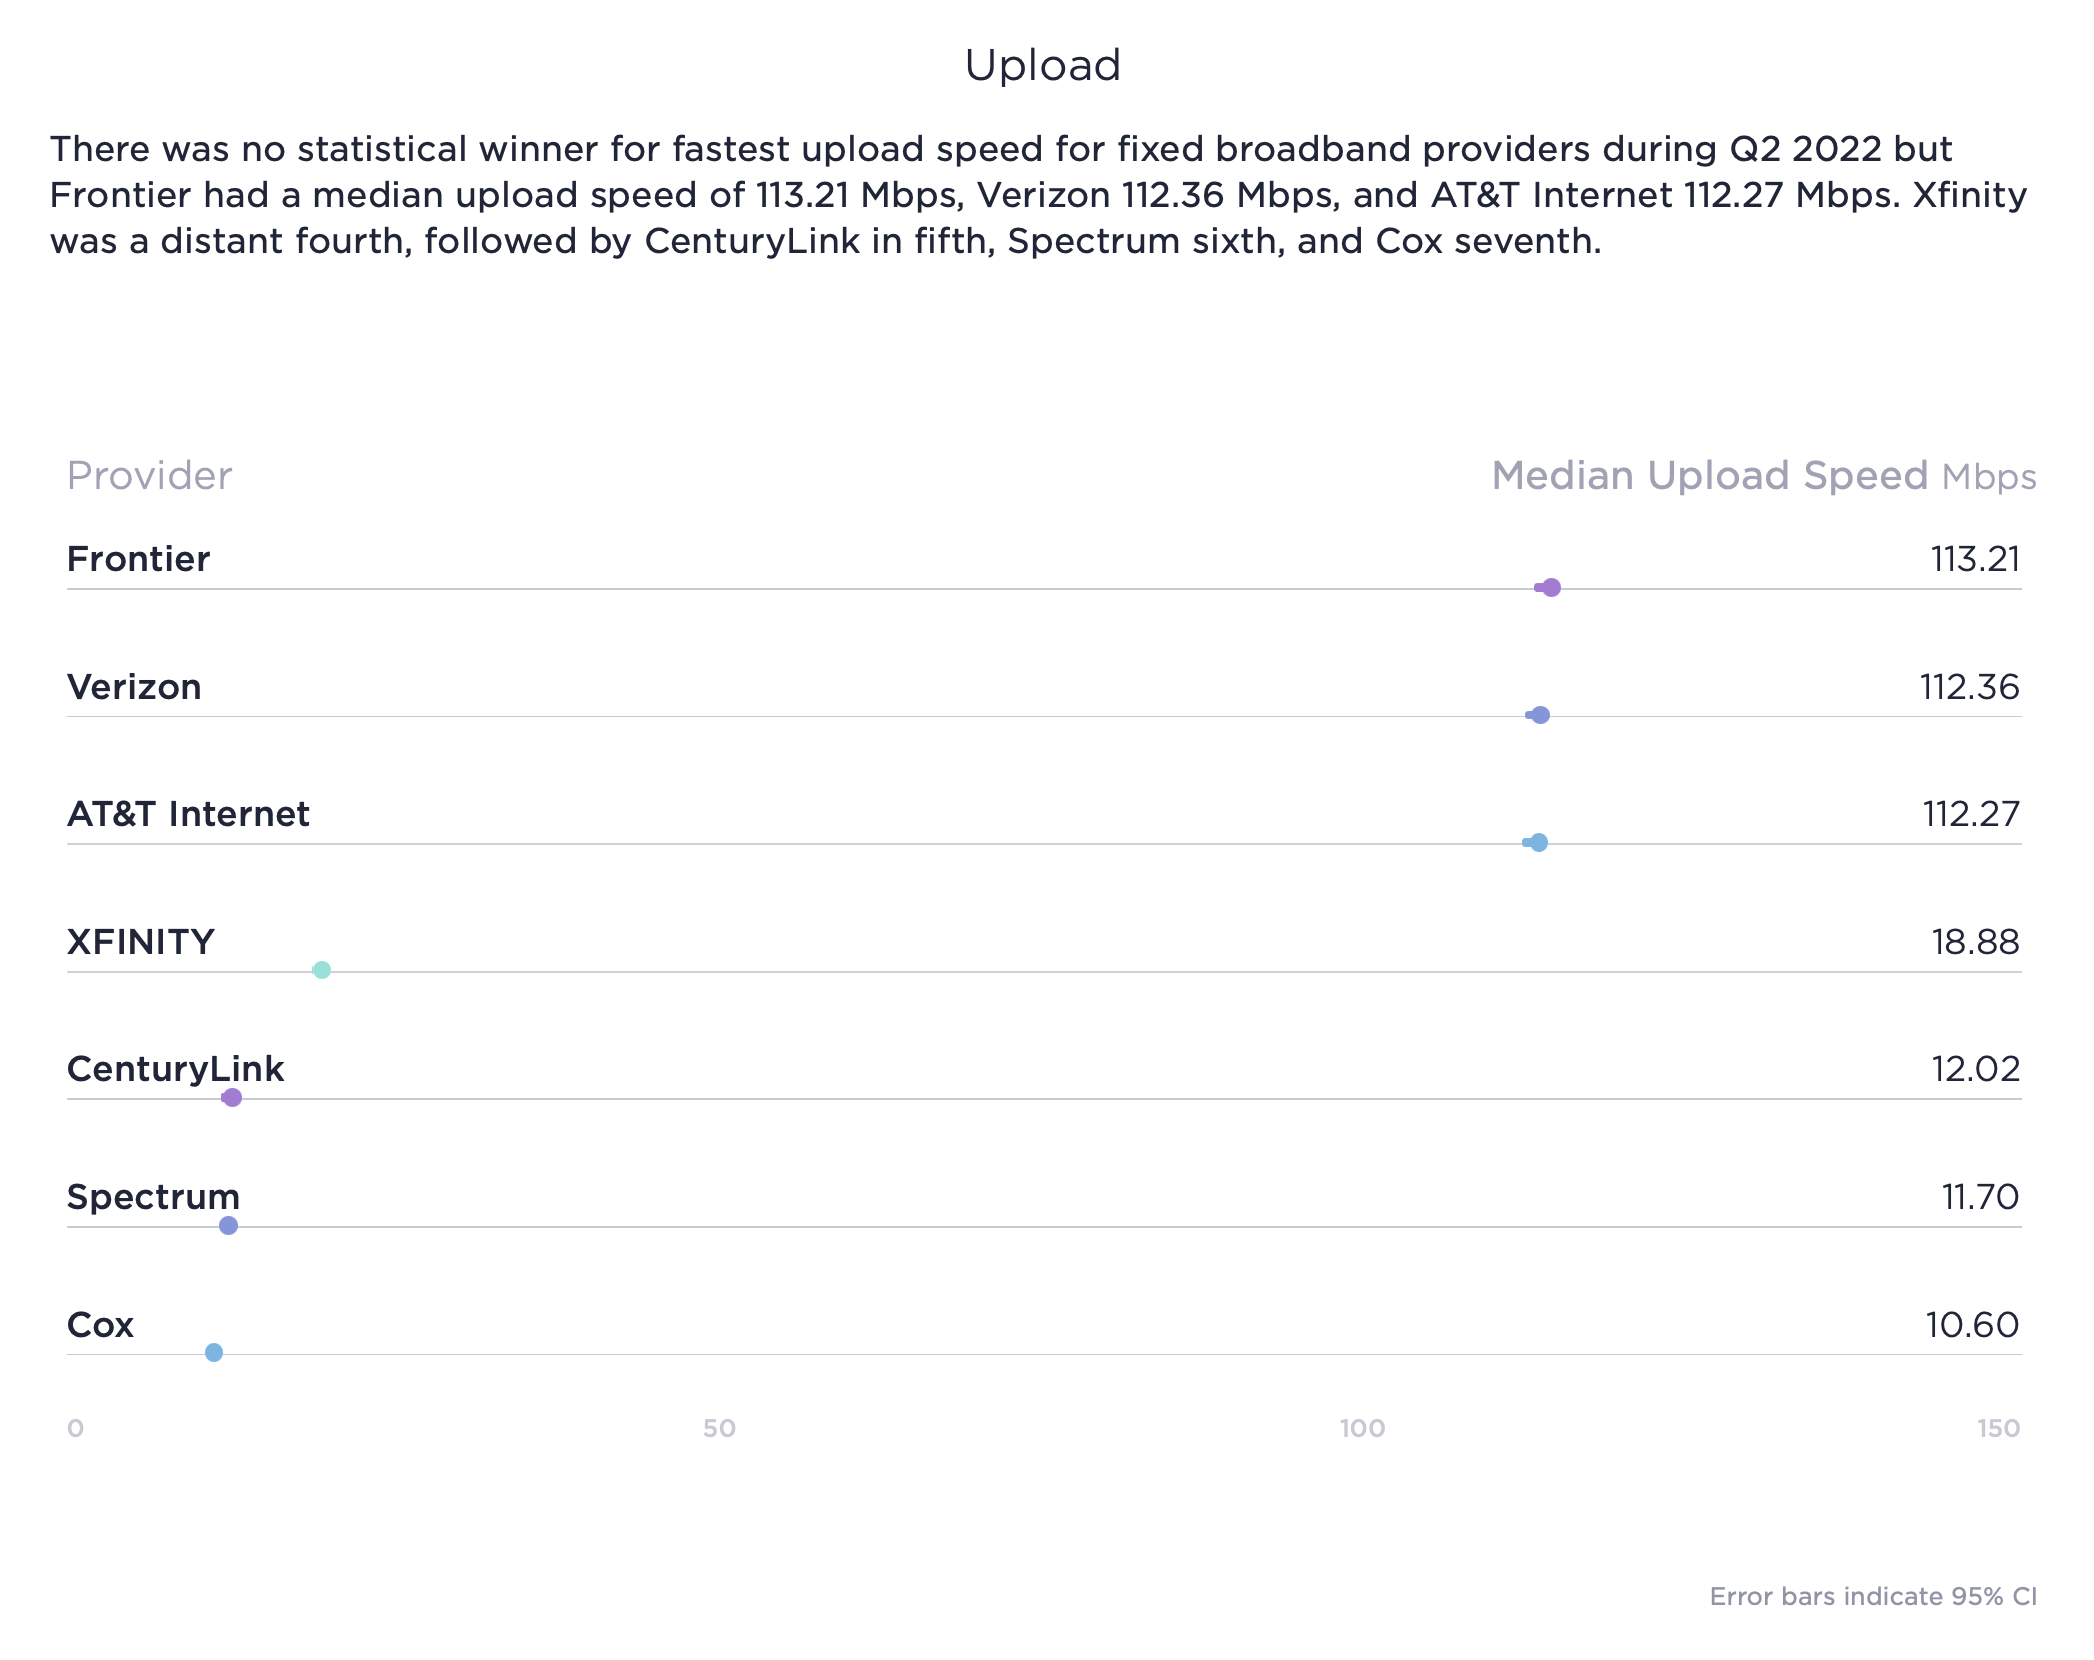Image resolution: width=2094 pixels, height=1660 pixels.
Task: Click the 100 axis tick label
Action: coord(1362,1428)
